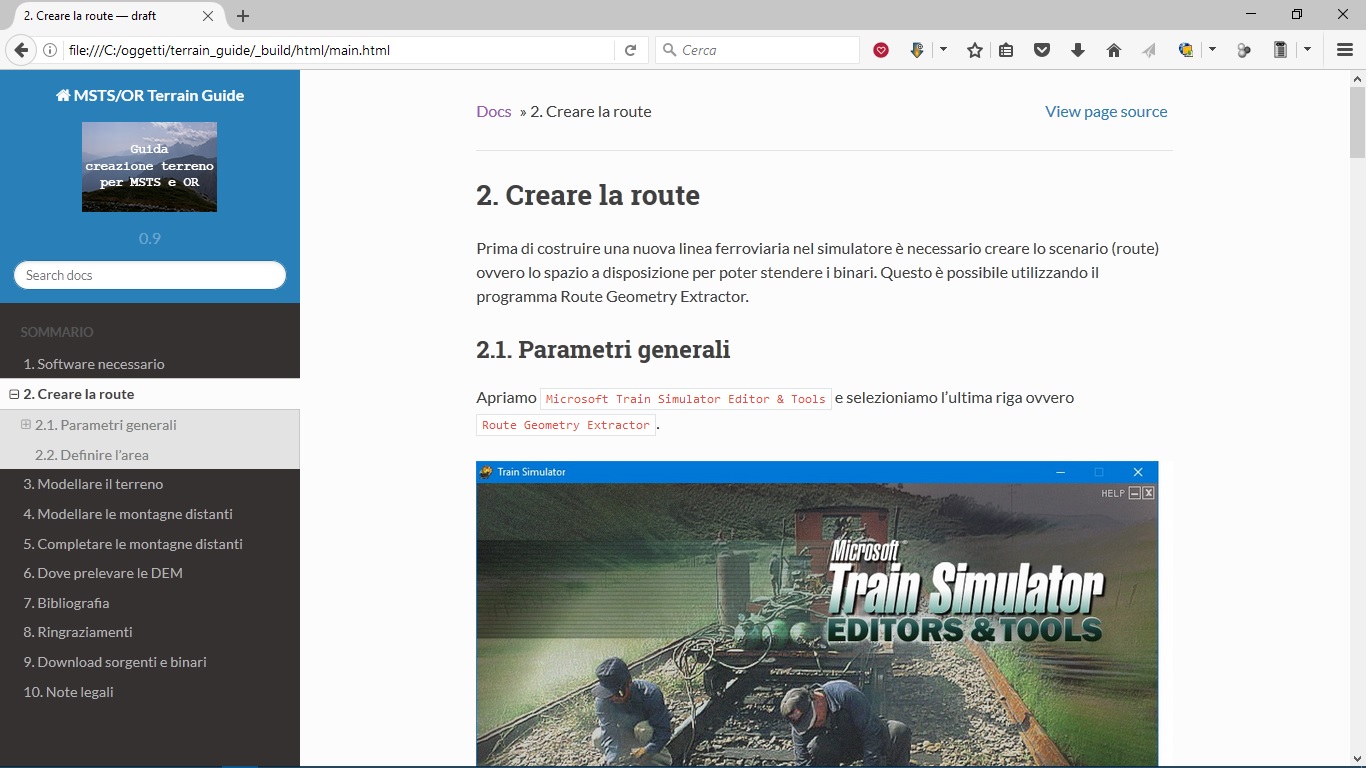Screen dimensions: 1366x768
Task: Open dropdown beside download helper extension
Action: 943,50
